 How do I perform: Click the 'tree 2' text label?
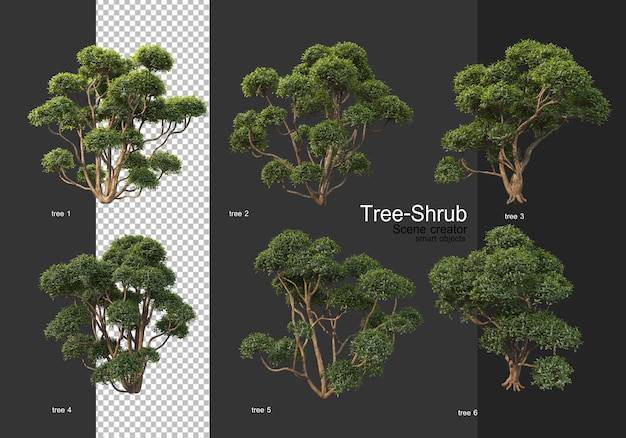[x=239, y=214]
